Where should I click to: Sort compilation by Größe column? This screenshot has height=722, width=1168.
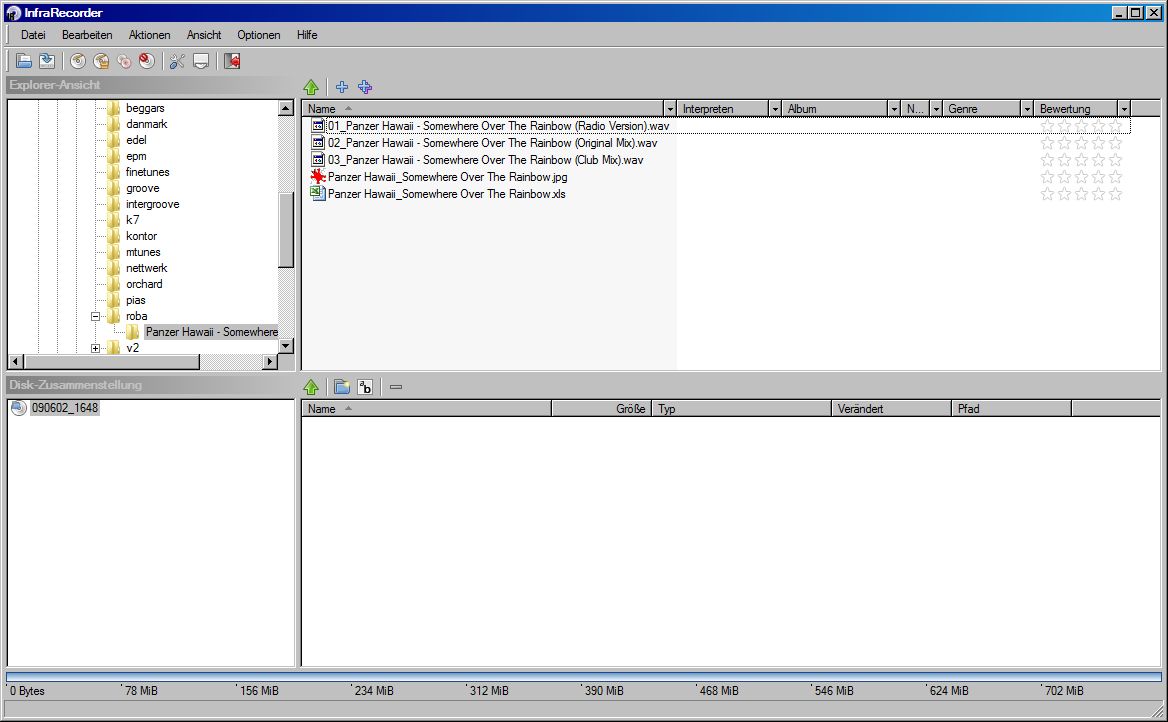tap(602, 408)
